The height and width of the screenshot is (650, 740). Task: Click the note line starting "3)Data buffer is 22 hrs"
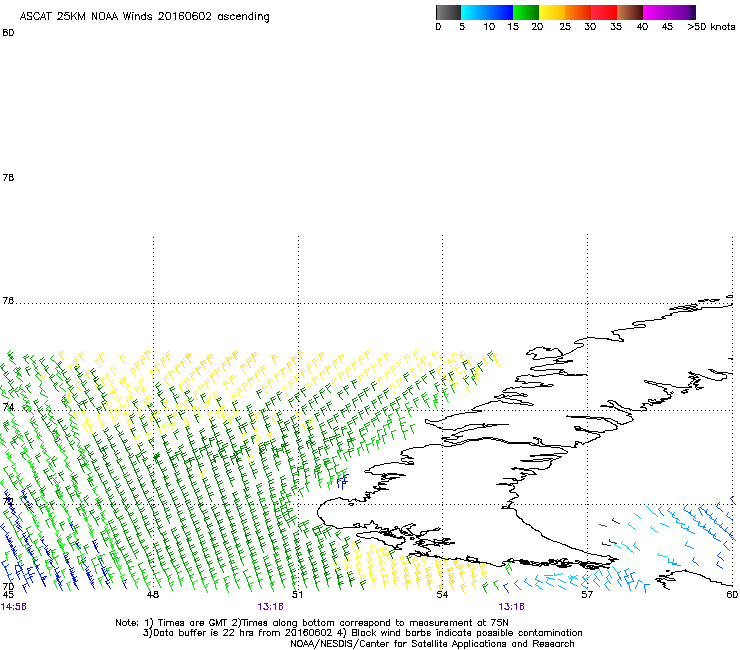click(362, 633)
